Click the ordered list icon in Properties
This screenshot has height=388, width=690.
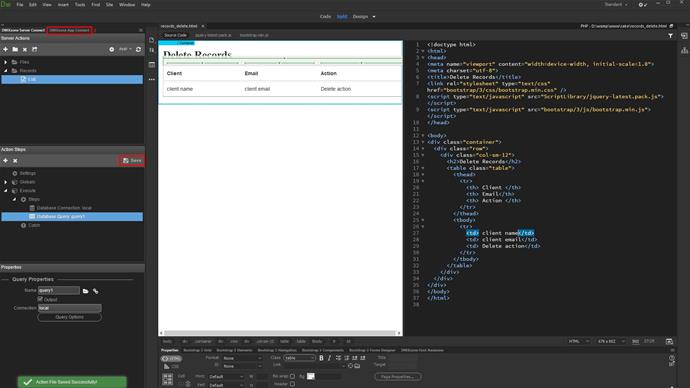click(346, 358)
